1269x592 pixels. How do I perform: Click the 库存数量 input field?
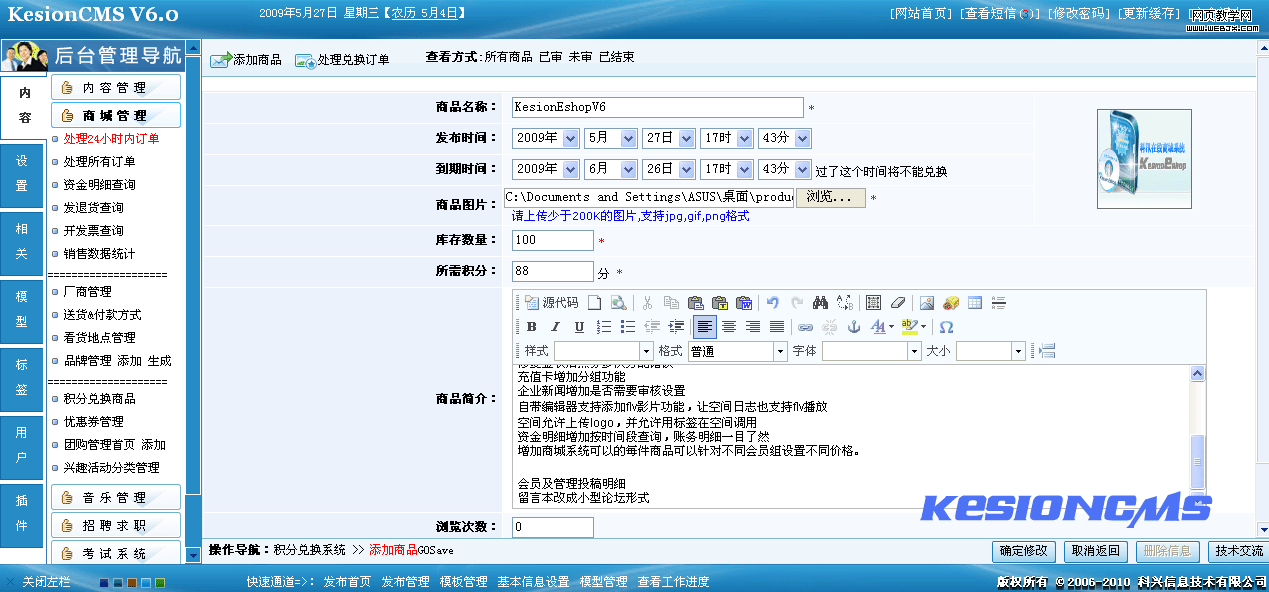[x=552, y=240]
